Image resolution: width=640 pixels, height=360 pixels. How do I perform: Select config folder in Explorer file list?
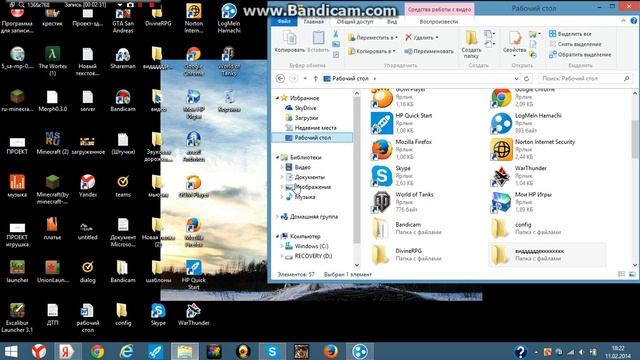[527, 228]
